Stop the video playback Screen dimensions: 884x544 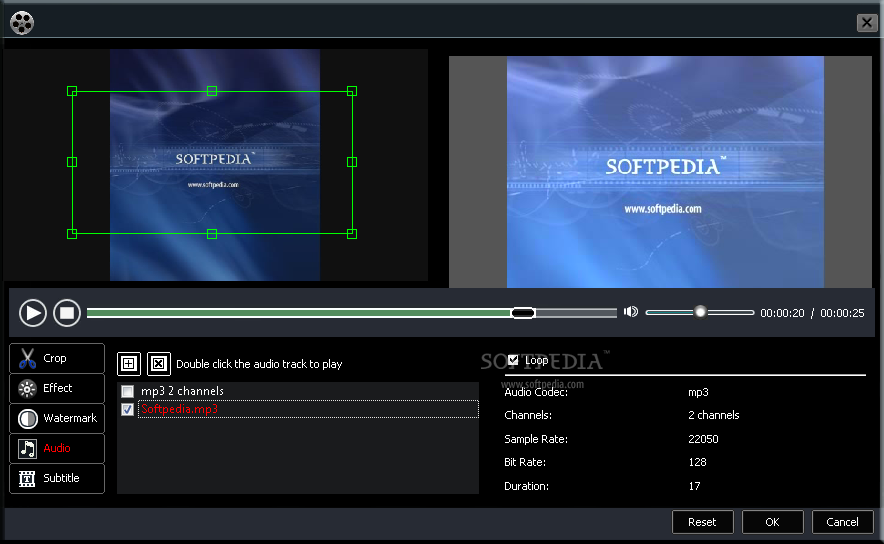click(x=67, y=313)
